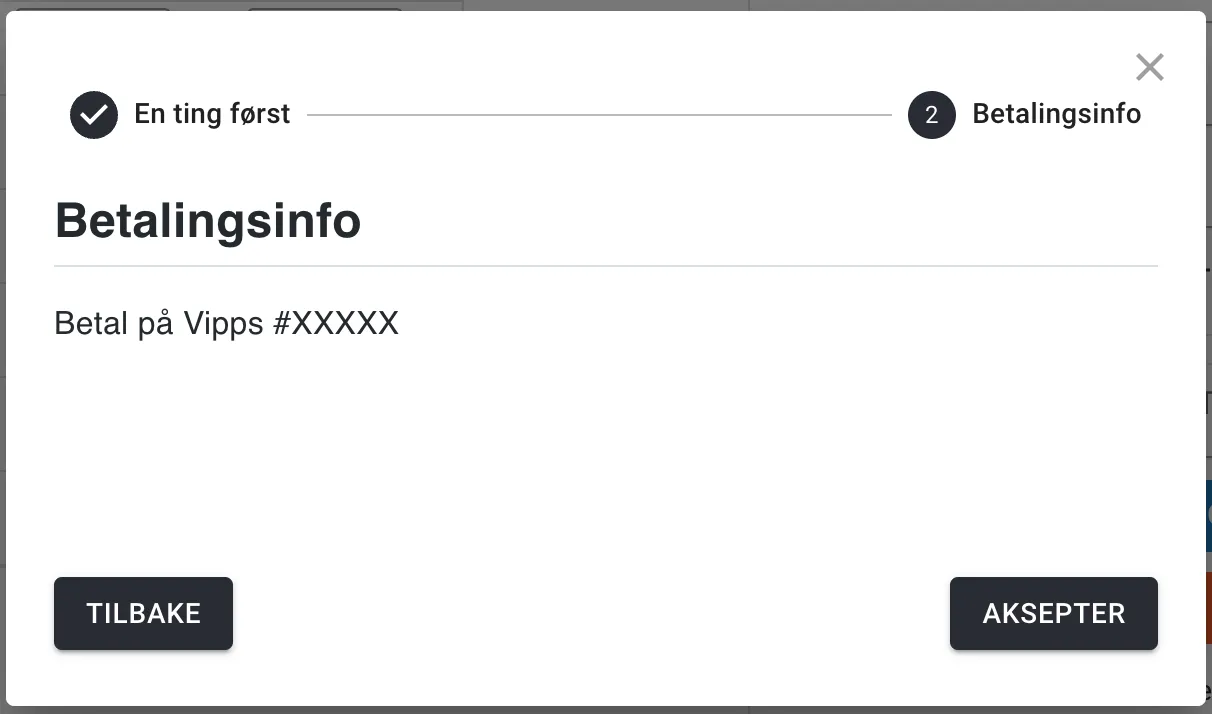1212x714 pixels.
Task: Click the Vipps number #XXXXX
Action: pyautogui.click(x=335, y=324)
